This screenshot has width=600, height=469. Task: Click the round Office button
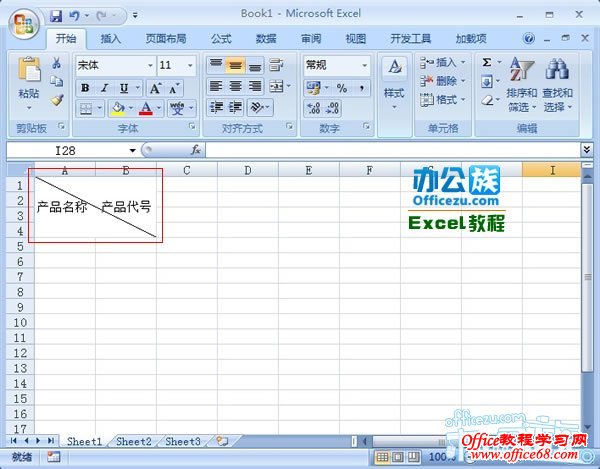coord(24,24)
